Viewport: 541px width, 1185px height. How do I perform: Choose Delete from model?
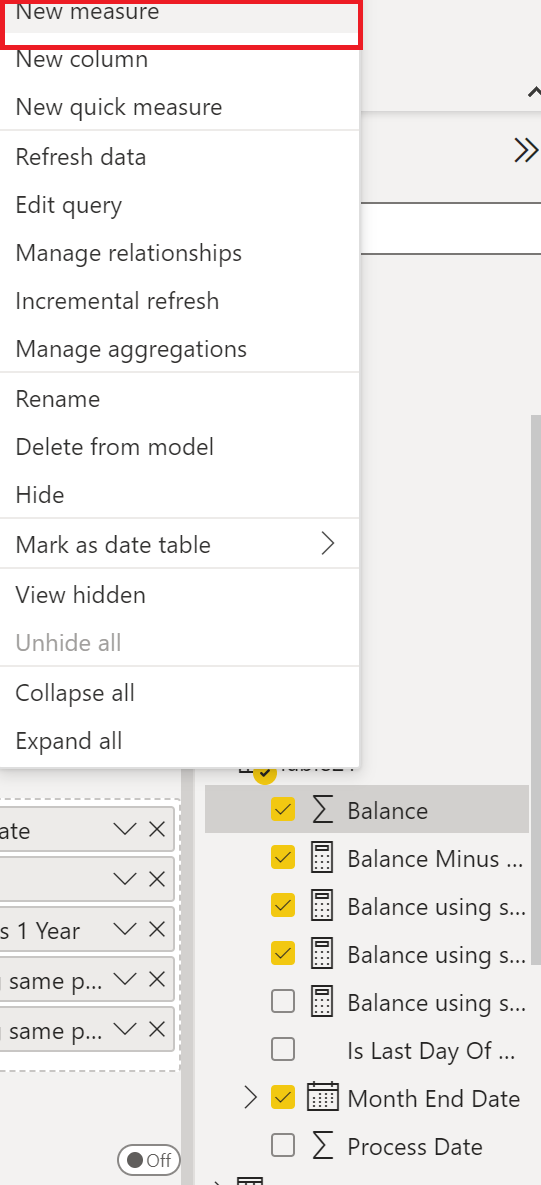point(180,447)
